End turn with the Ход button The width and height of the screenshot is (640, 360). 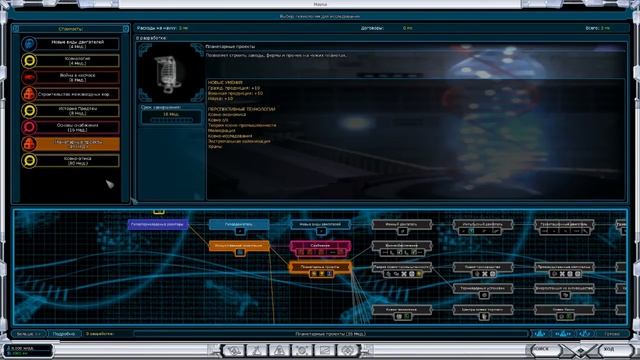point(616,350)
